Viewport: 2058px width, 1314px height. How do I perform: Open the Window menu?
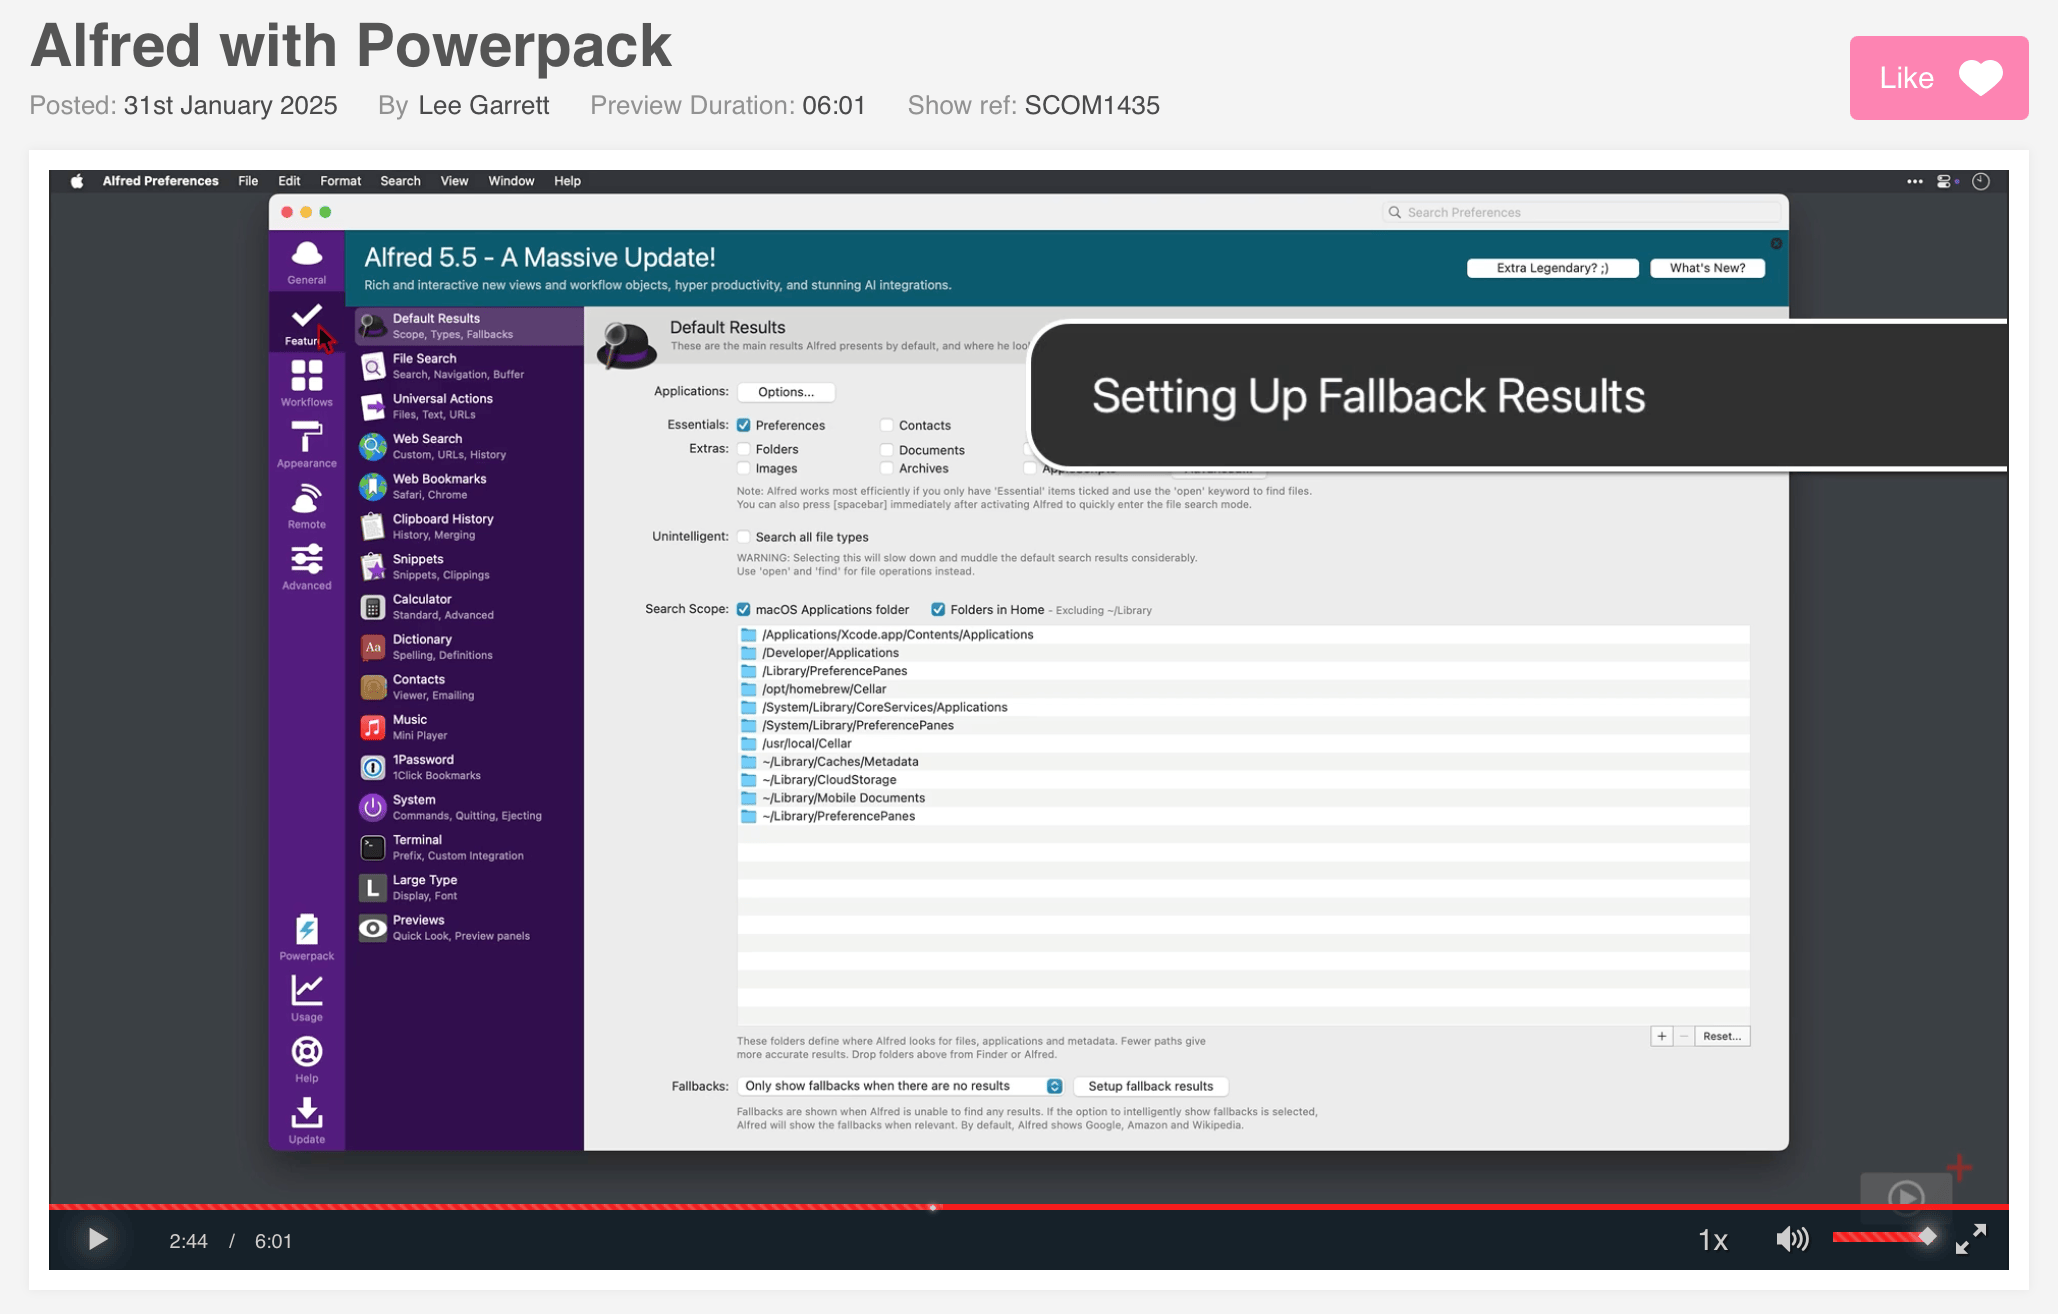(x=510, y=181)
